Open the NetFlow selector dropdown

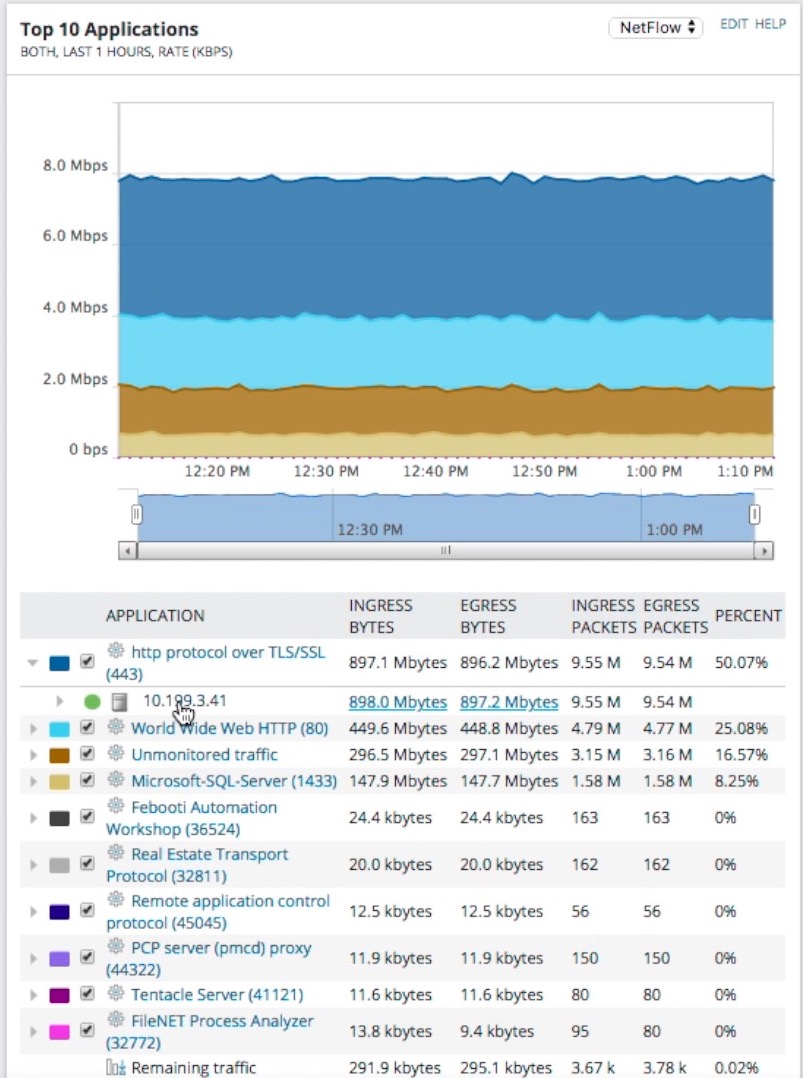coord(655,28)
